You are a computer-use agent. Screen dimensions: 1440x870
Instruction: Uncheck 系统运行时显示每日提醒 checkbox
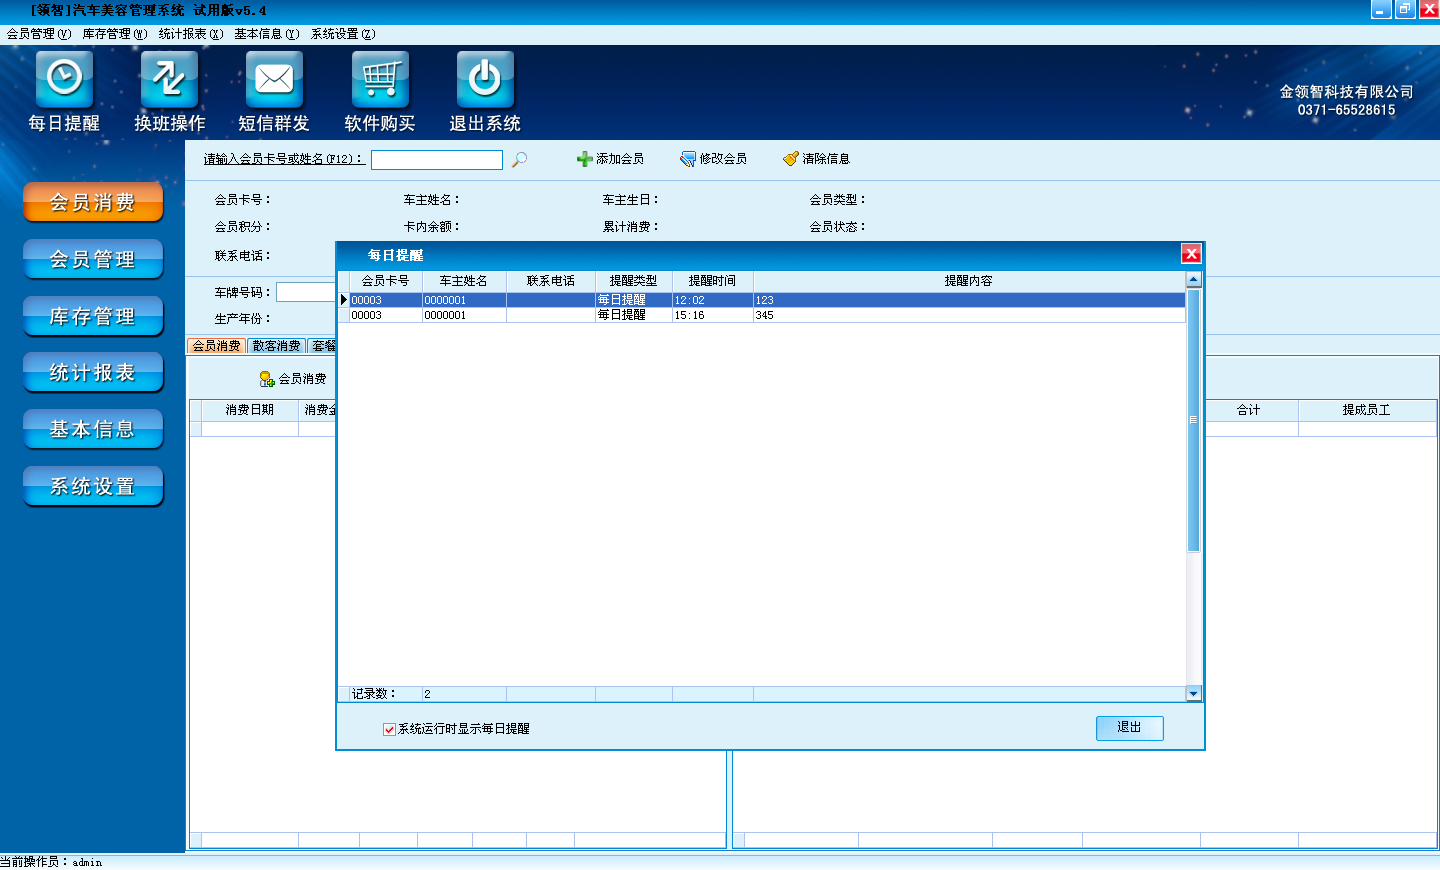389,730
